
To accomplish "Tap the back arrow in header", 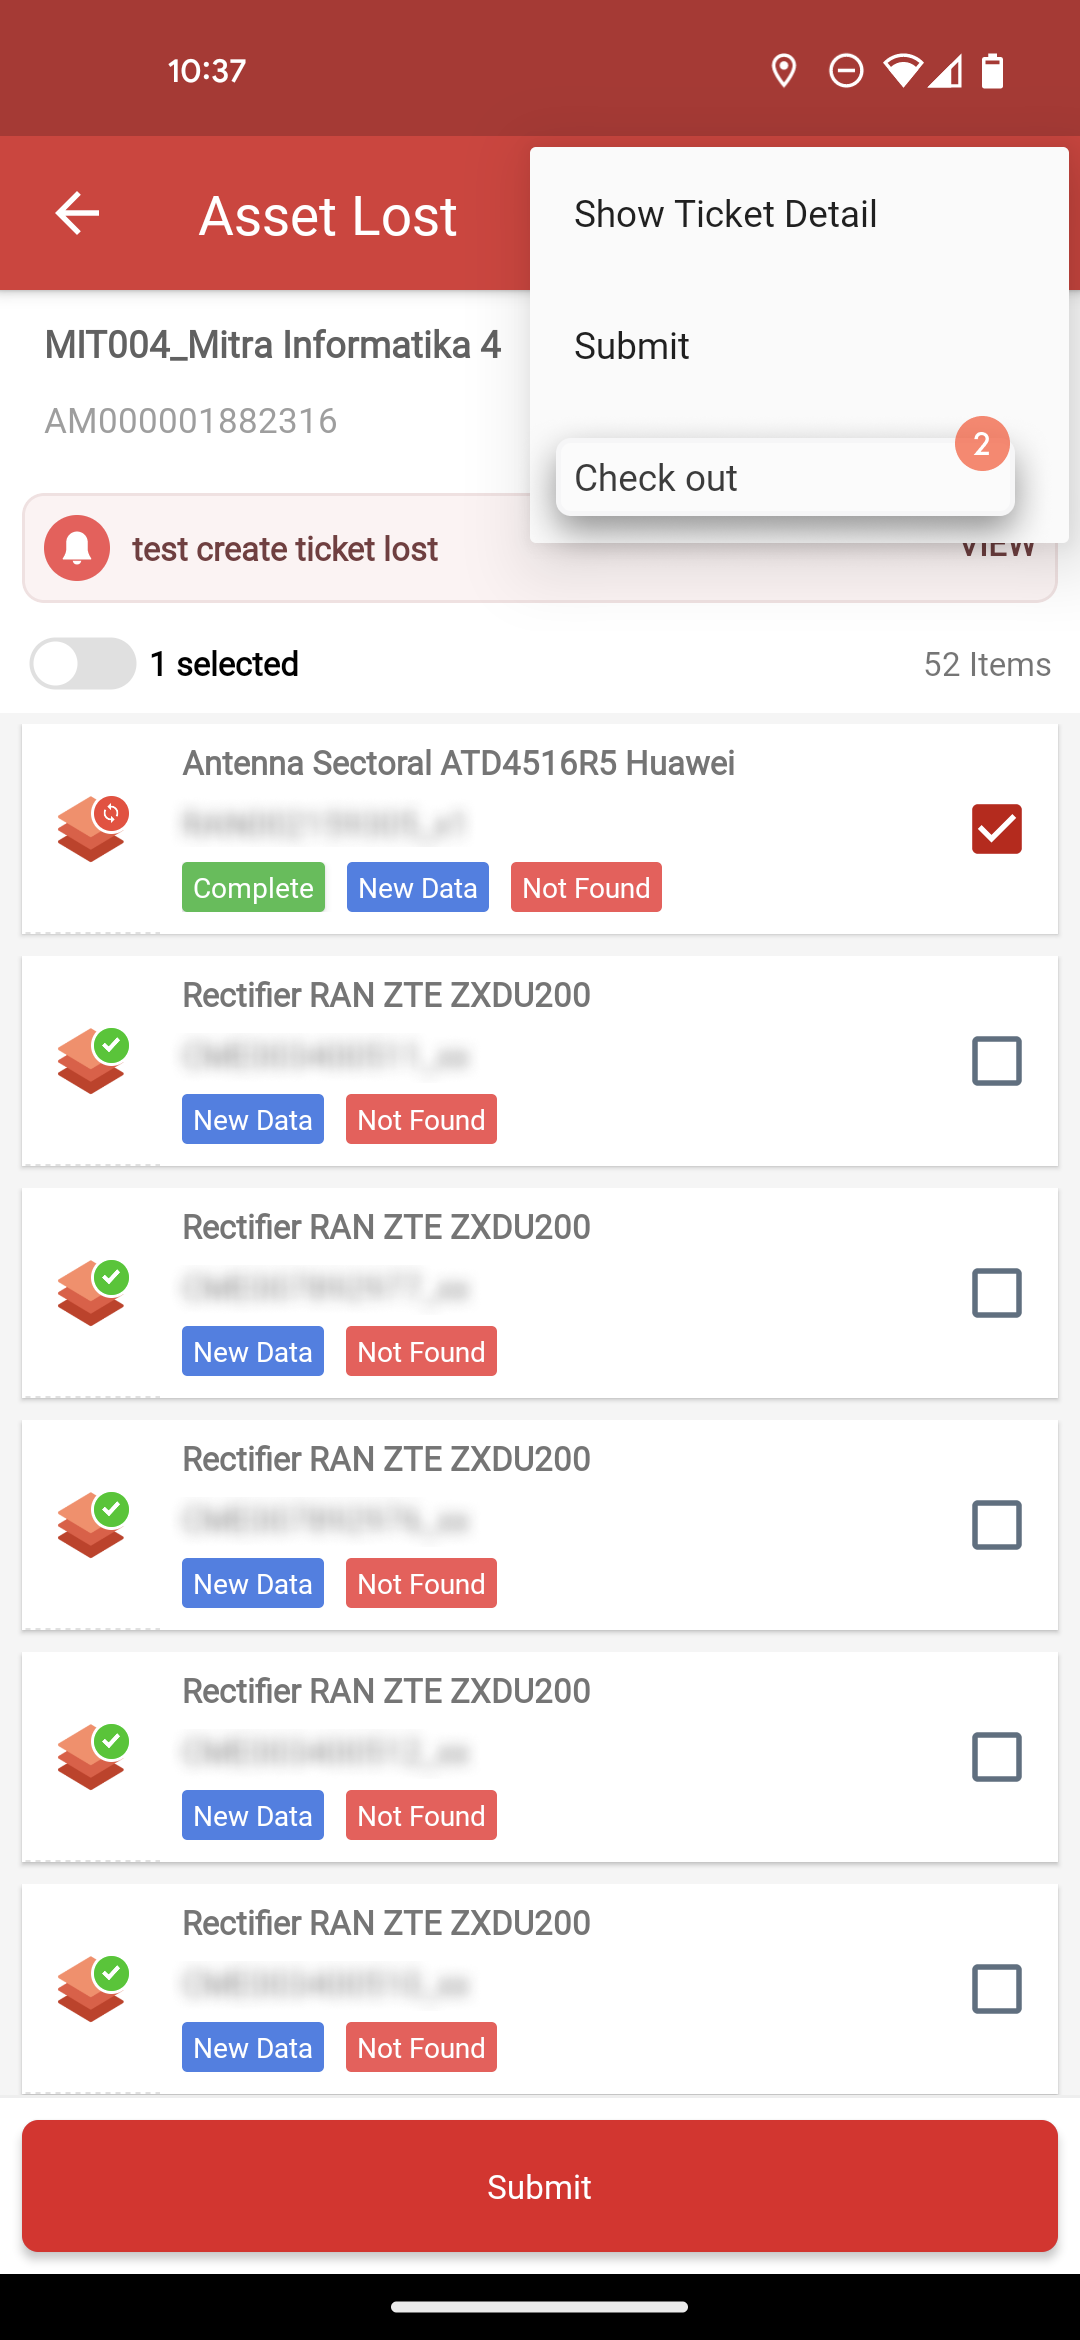I will click(77, 213).
